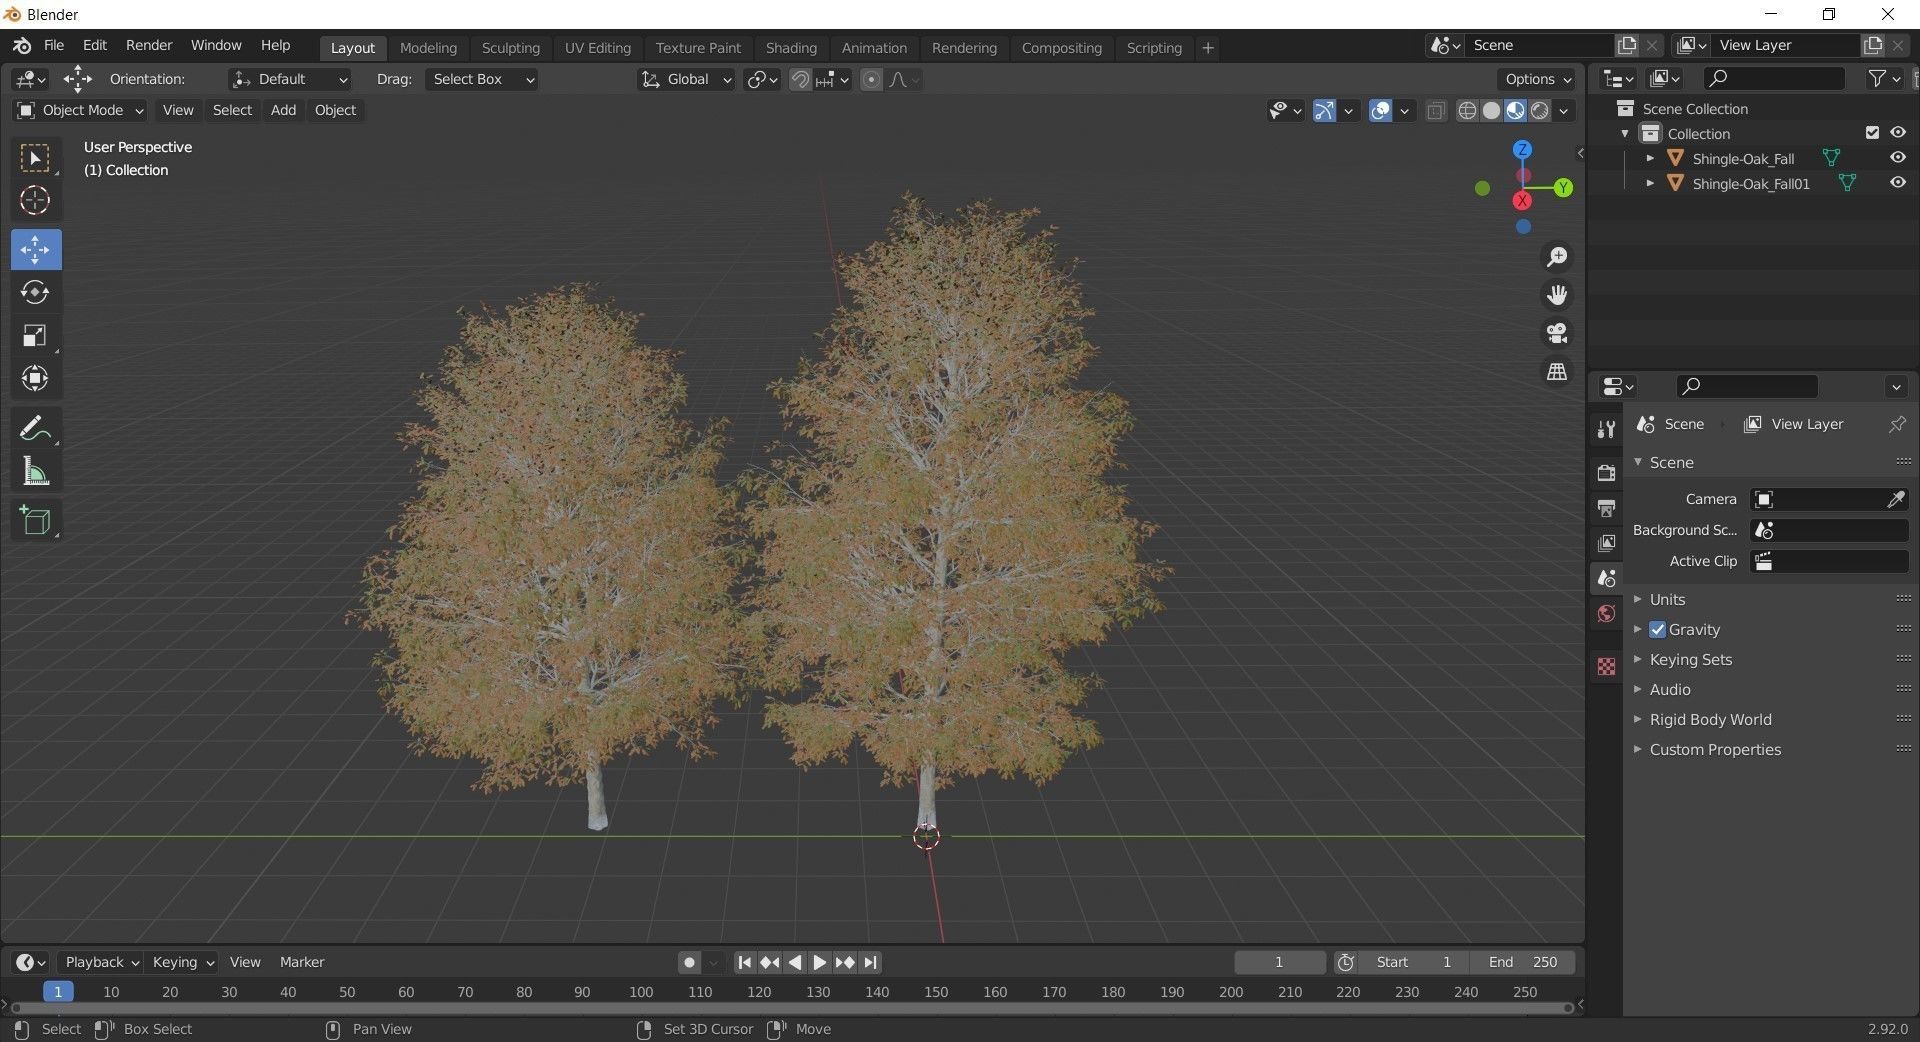Pick the Scale tool
Image resolution: width=1920 pixels, height=1042 pixels.
click(36, 335)
